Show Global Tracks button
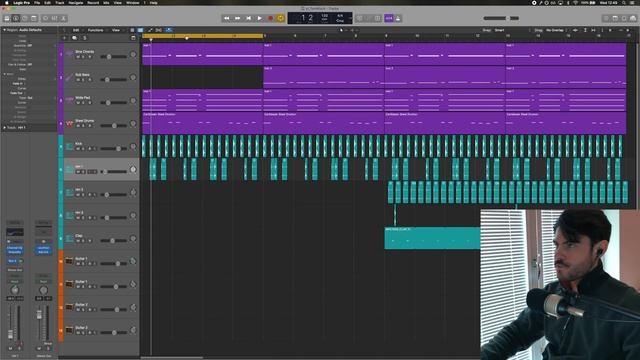Screen dimensions: 640x360 [x=133, y=38]
